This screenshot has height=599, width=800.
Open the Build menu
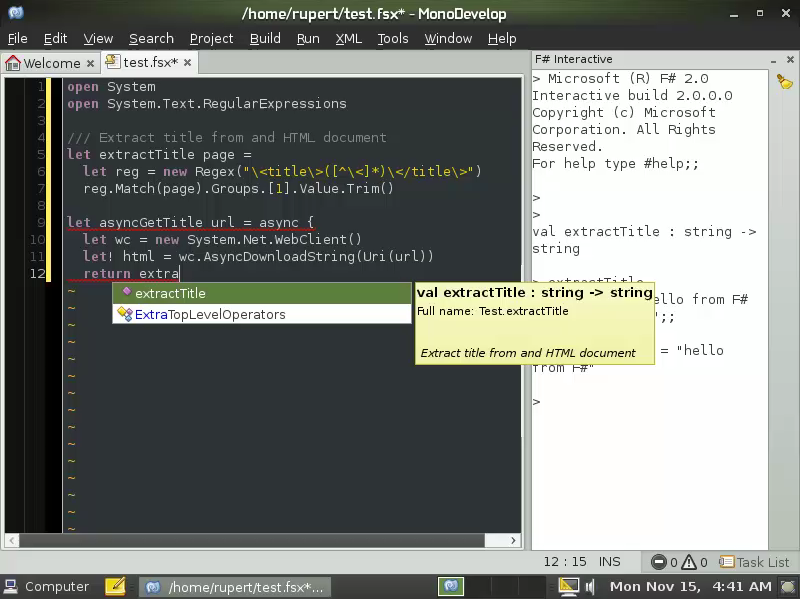(x=265, y=38)
